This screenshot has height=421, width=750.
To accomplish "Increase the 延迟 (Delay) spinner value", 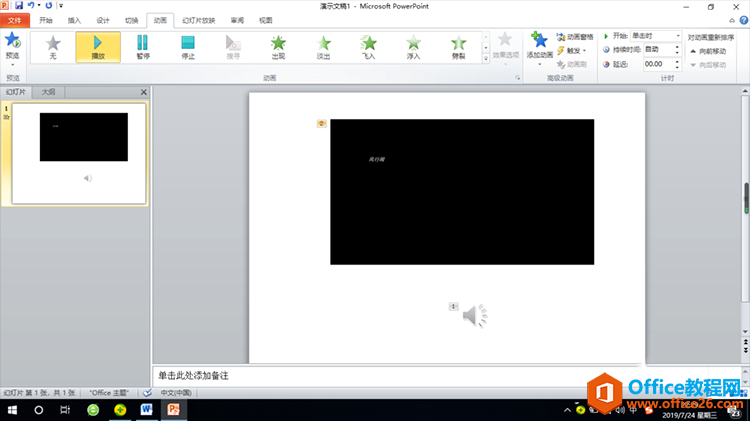I will click(x=679, y=61).
